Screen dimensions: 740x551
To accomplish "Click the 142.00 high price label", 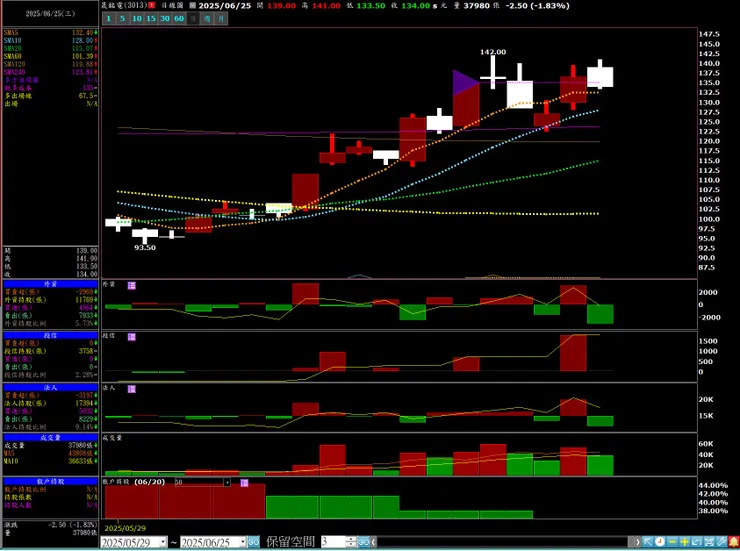I will (493, 52).
